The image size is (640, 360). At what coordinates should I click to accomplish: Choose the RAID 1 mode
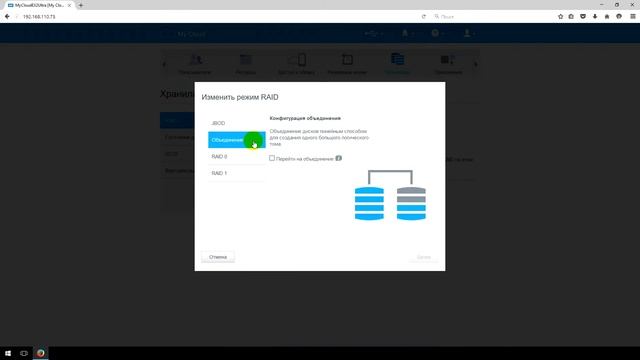(x=236, y=173)
